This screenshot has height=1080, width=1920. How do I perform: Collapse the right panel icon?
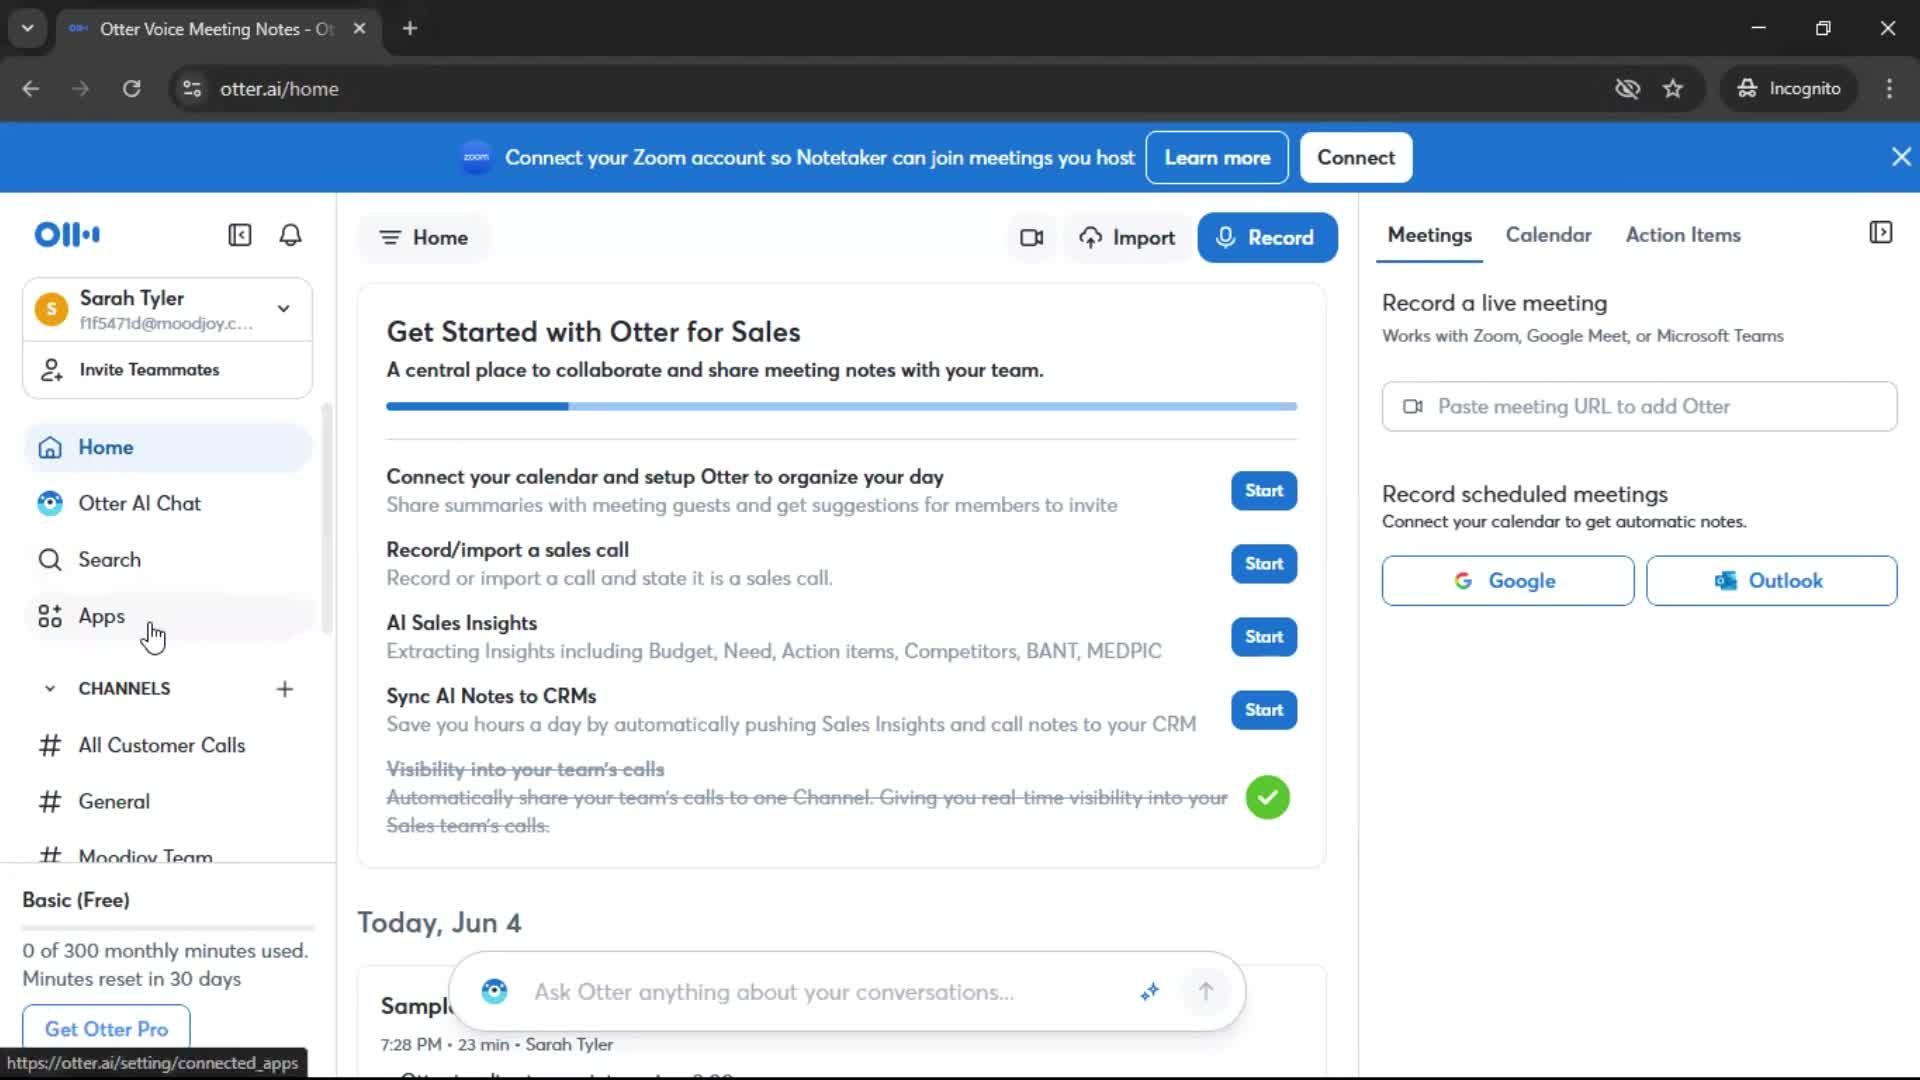tap(1880, 233)
